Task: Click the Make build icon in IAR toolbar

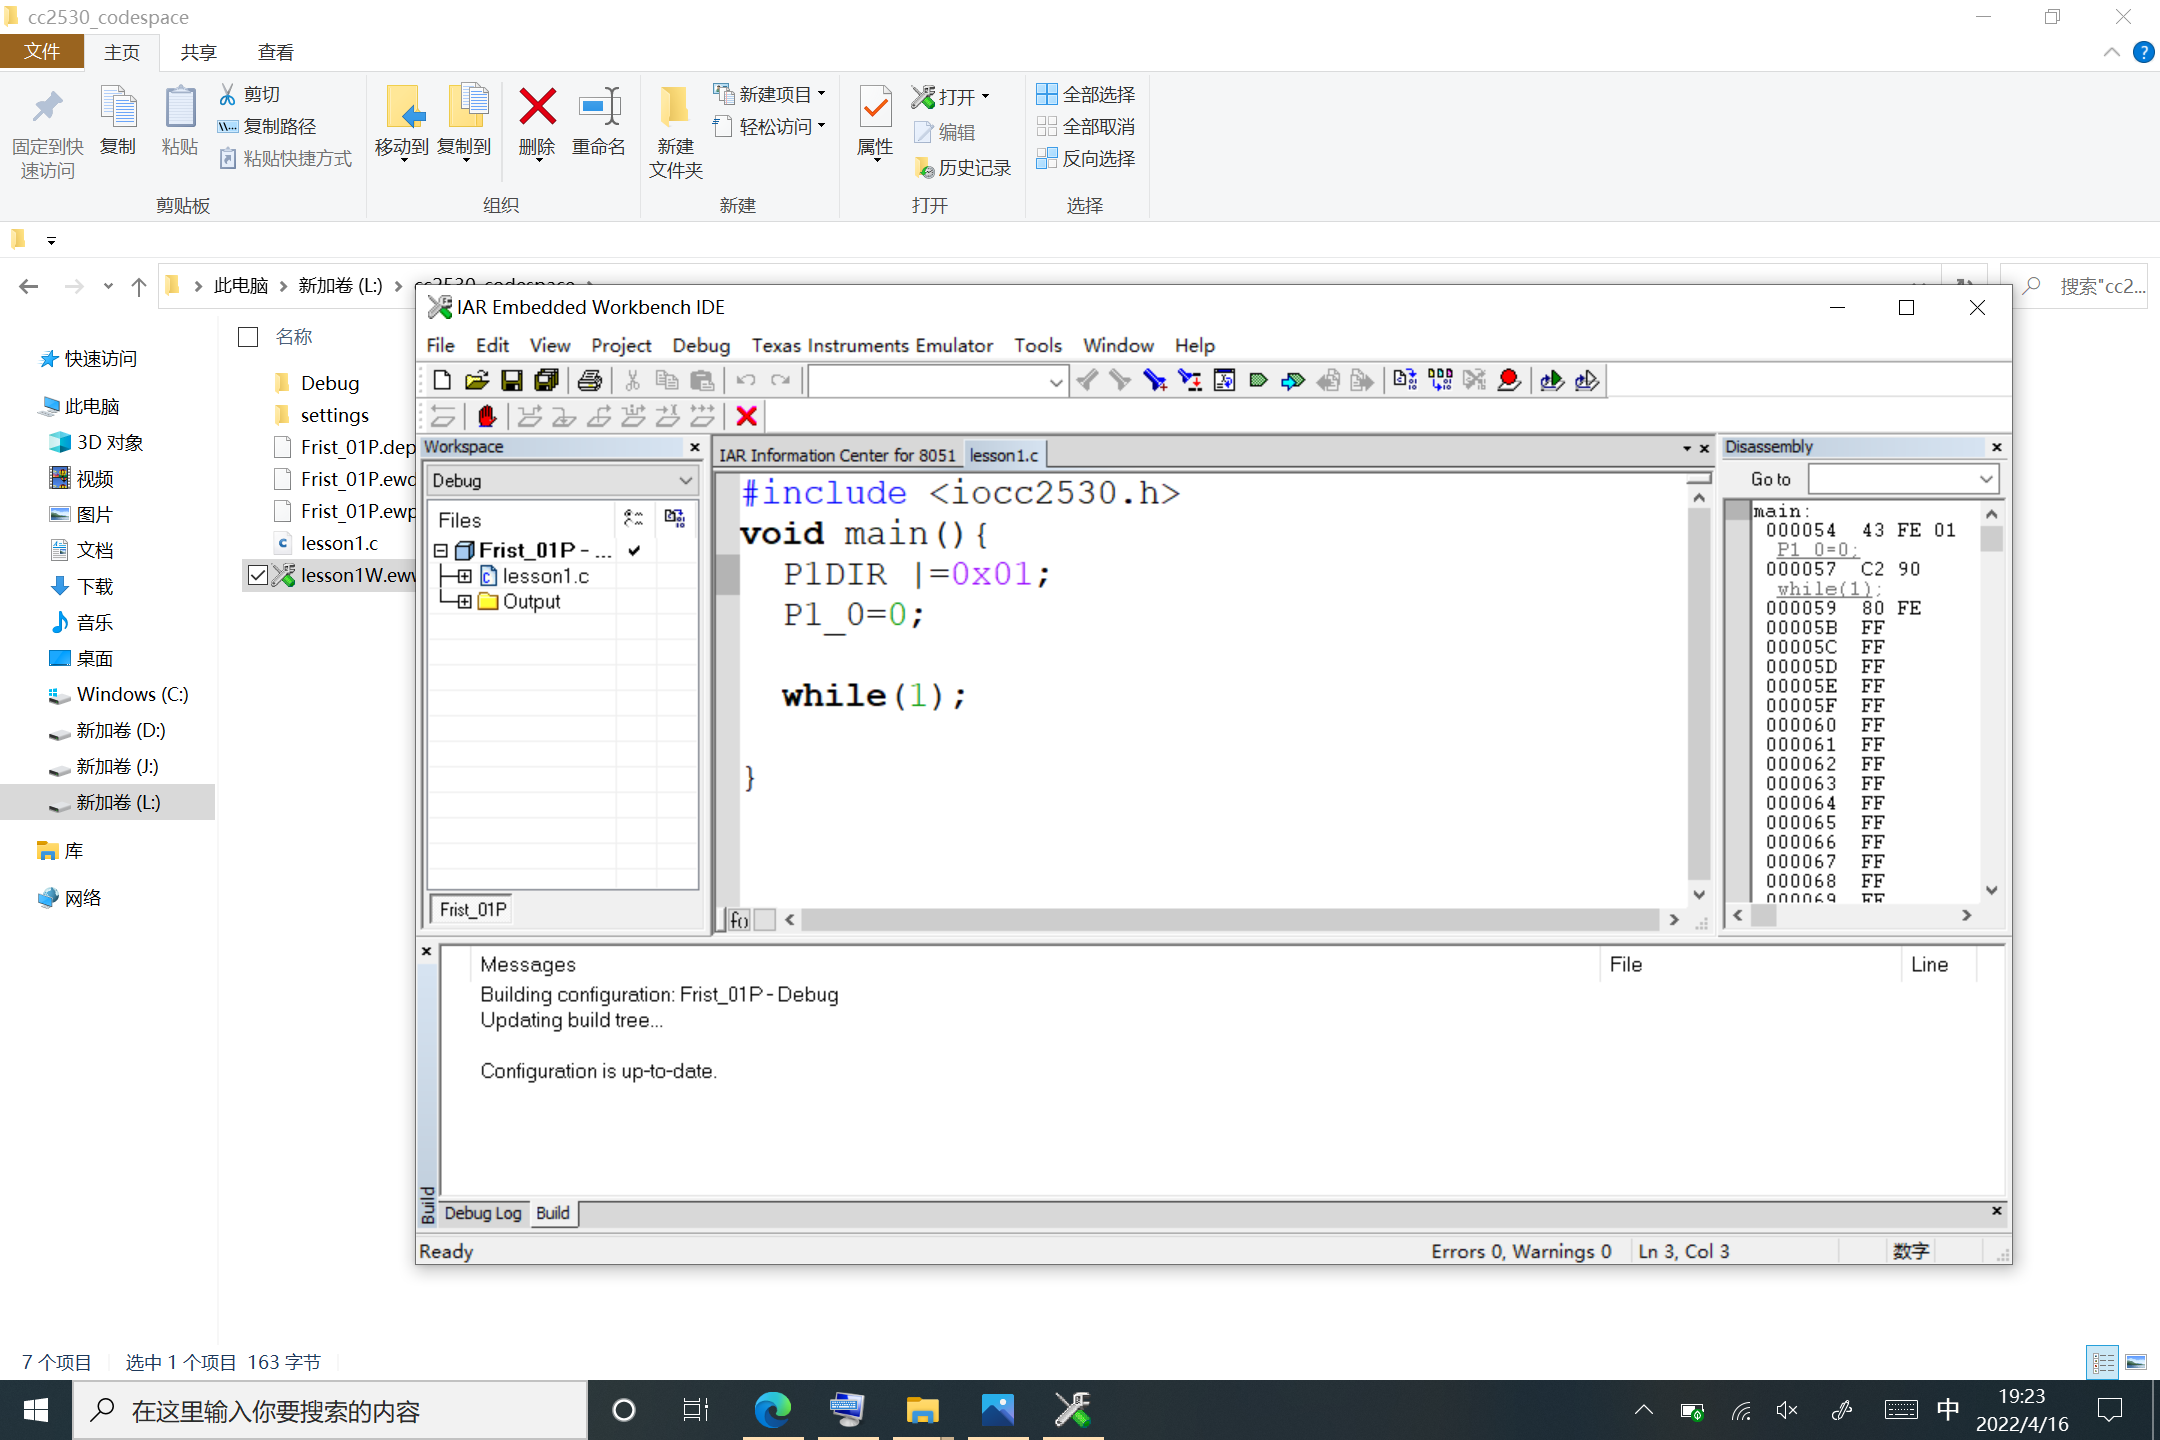Action: pyautogui.click(x=1440, y=380)
